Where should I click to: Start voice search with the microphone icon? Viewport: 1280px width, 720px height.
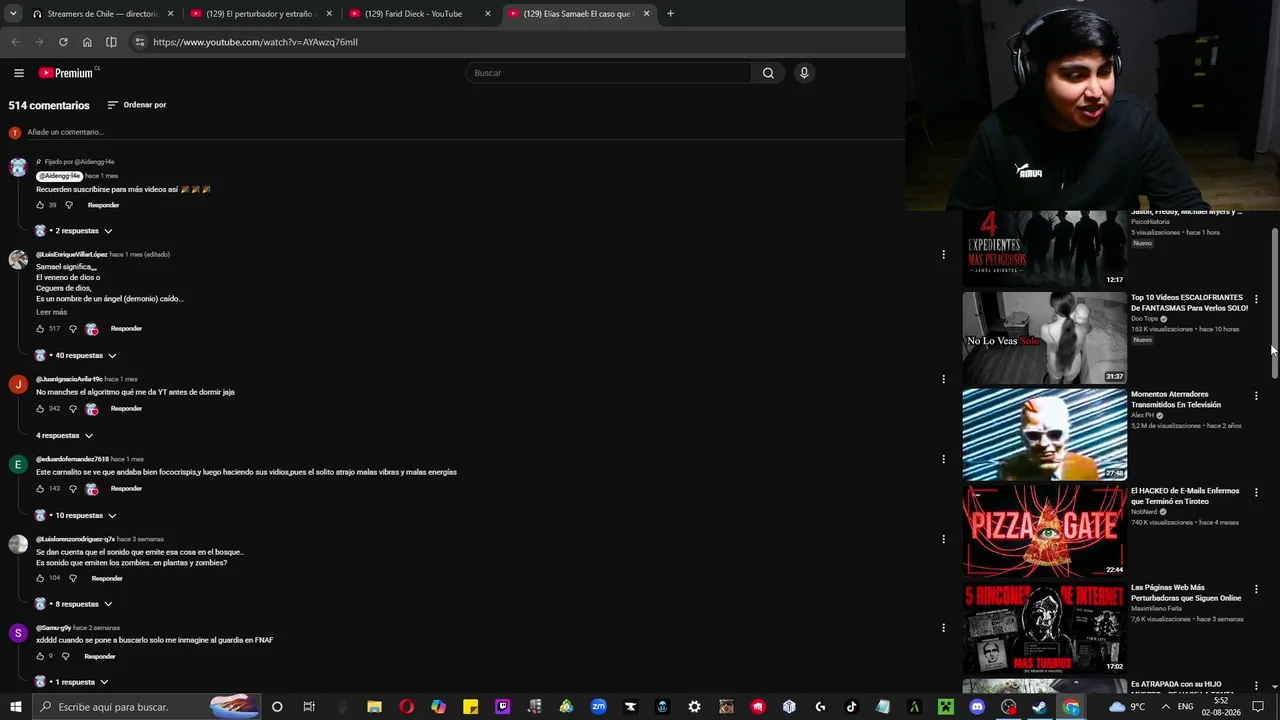[x=803, y=73]
